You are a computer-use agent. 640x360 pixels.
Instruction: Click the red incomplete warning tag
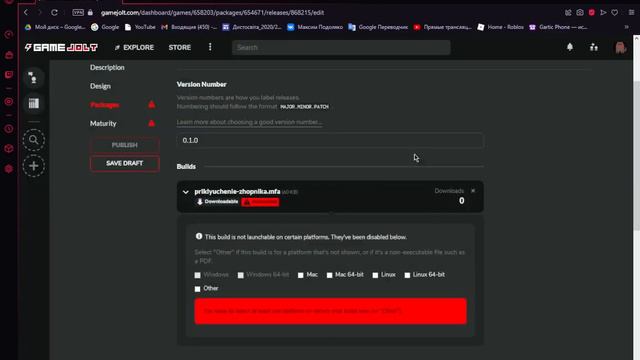260,202
